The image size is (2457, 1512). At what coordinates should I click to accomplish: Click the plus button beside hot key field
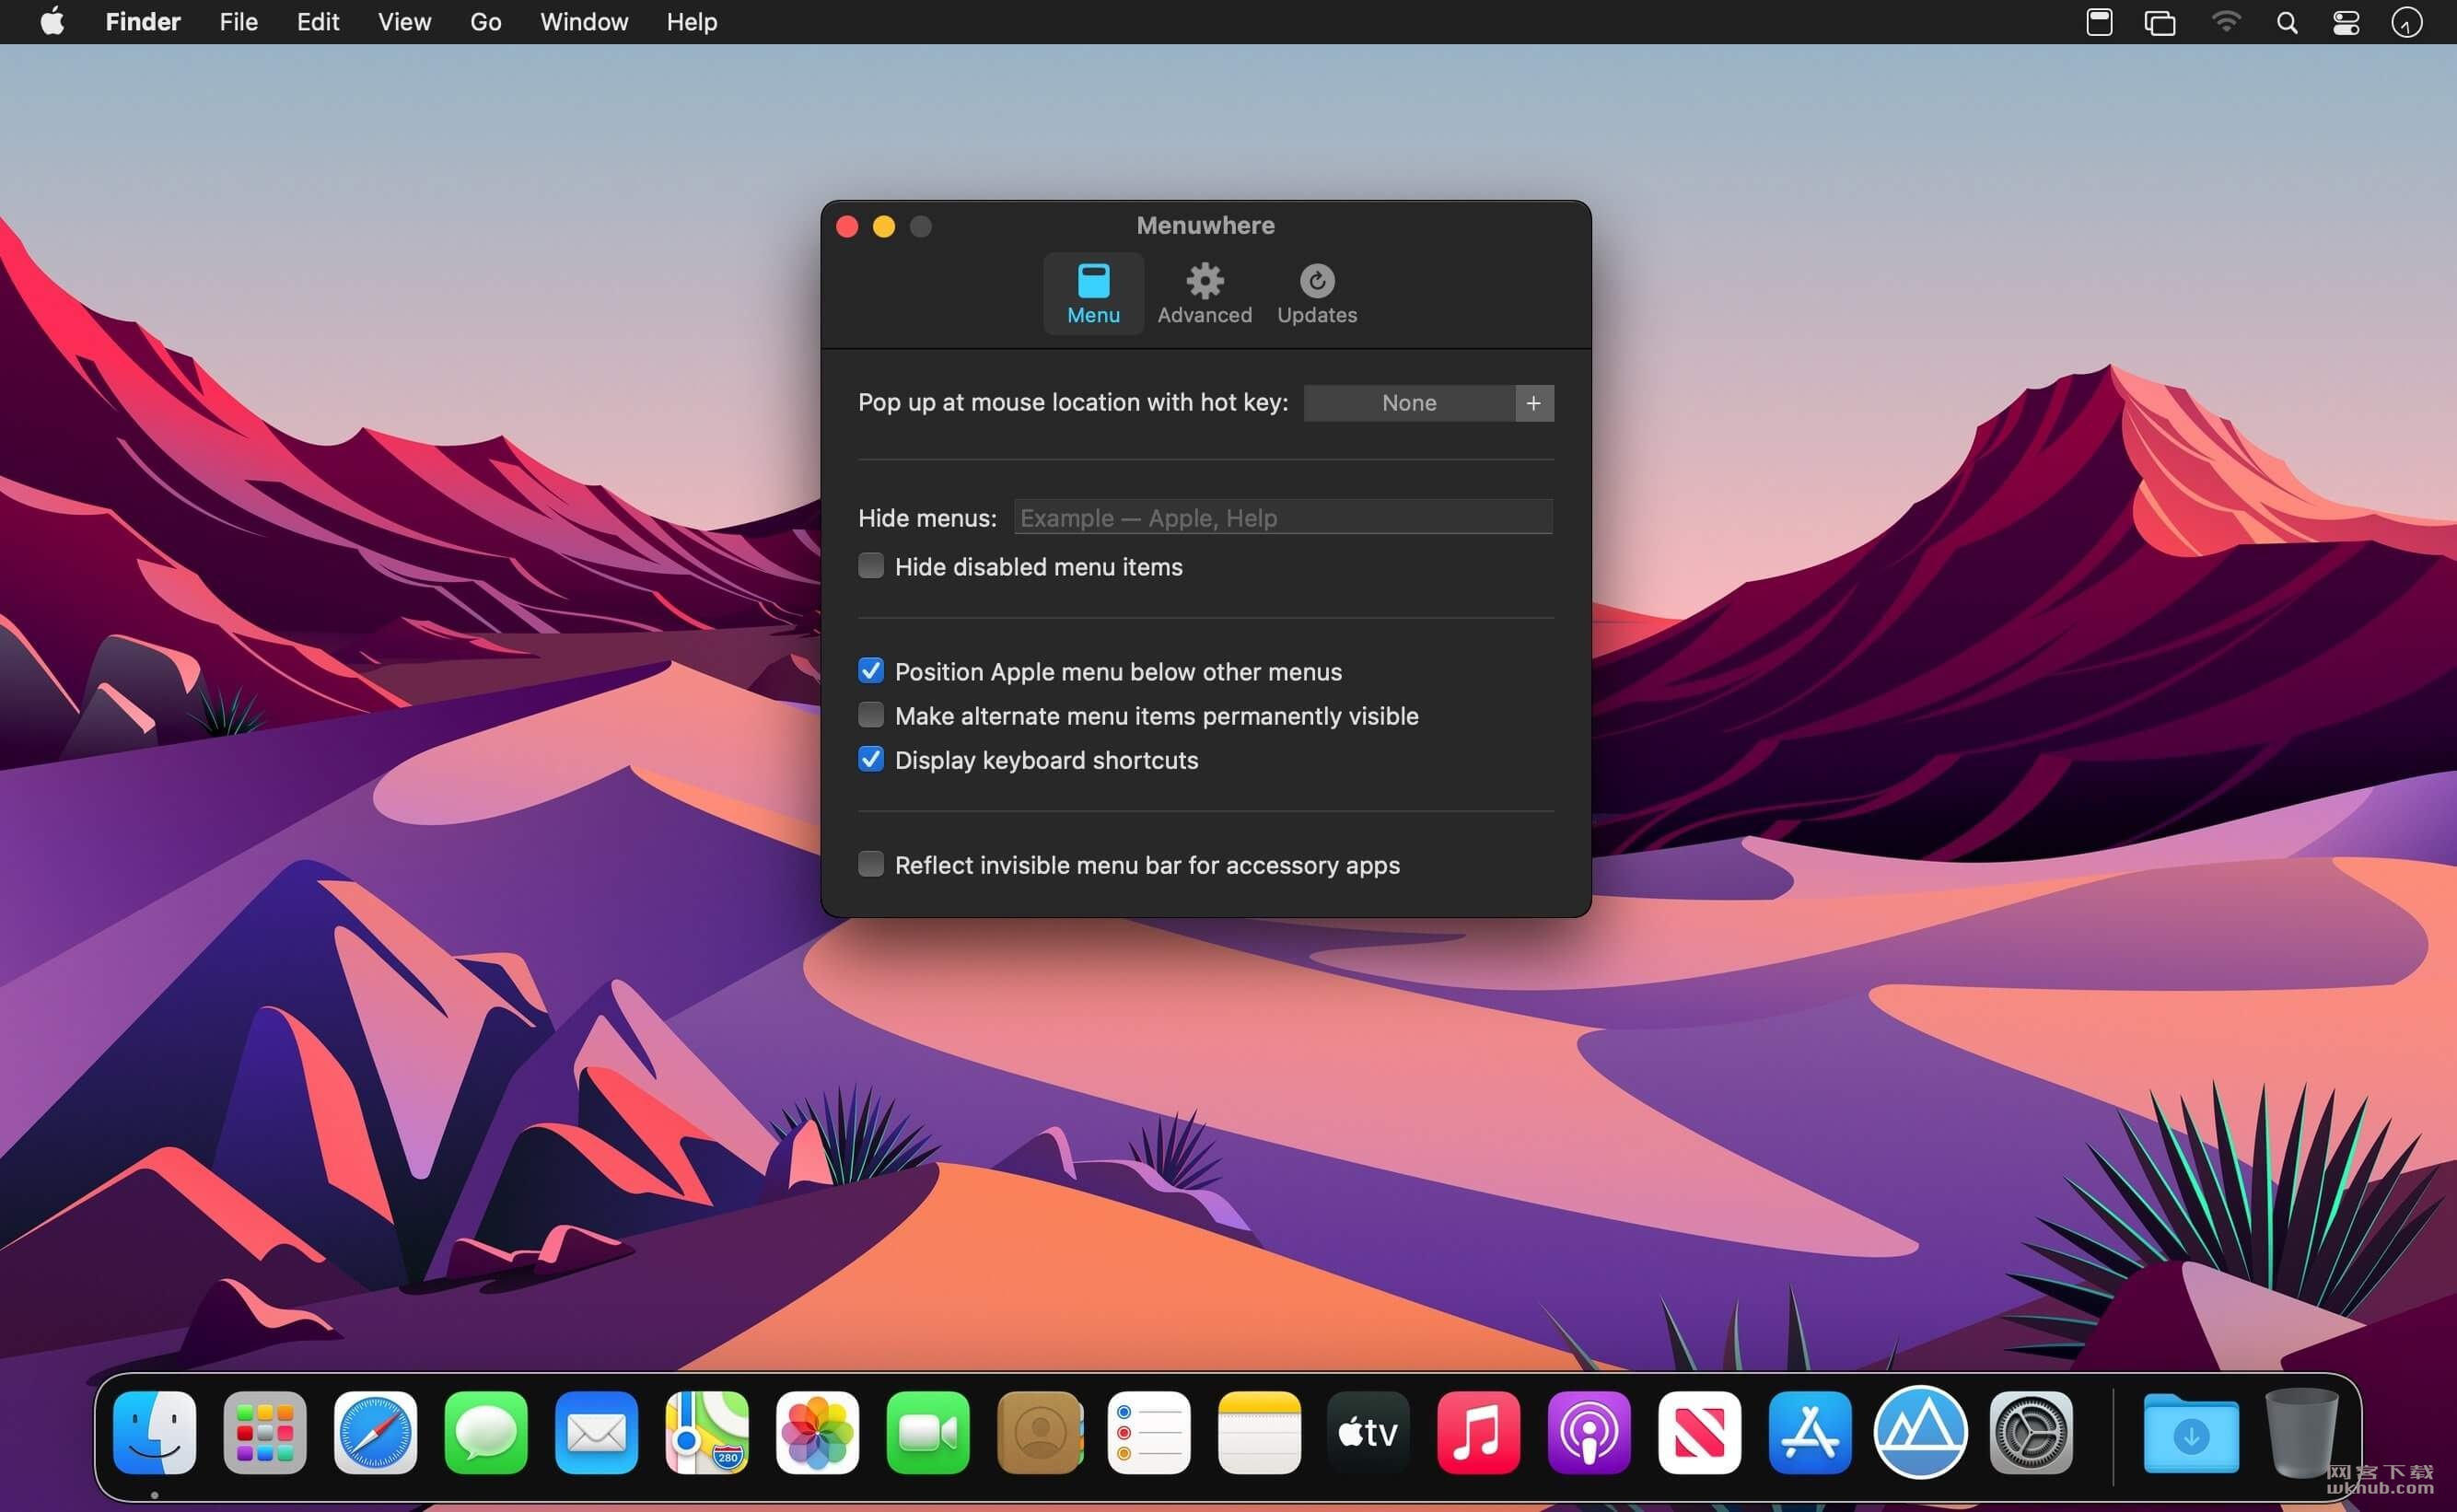[1534, 403]
